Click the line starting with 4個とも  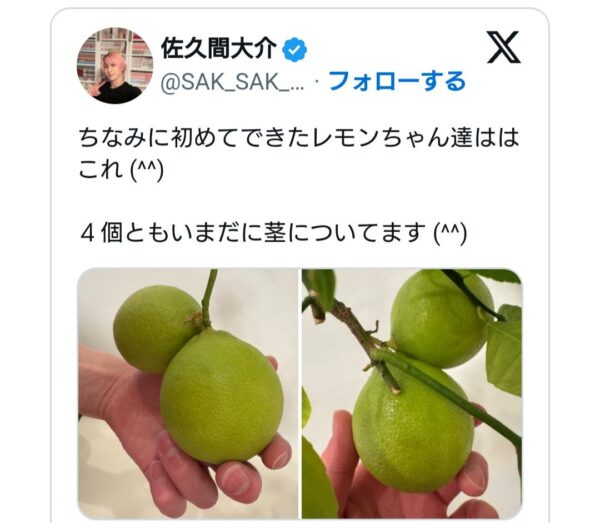click(274, 233)
